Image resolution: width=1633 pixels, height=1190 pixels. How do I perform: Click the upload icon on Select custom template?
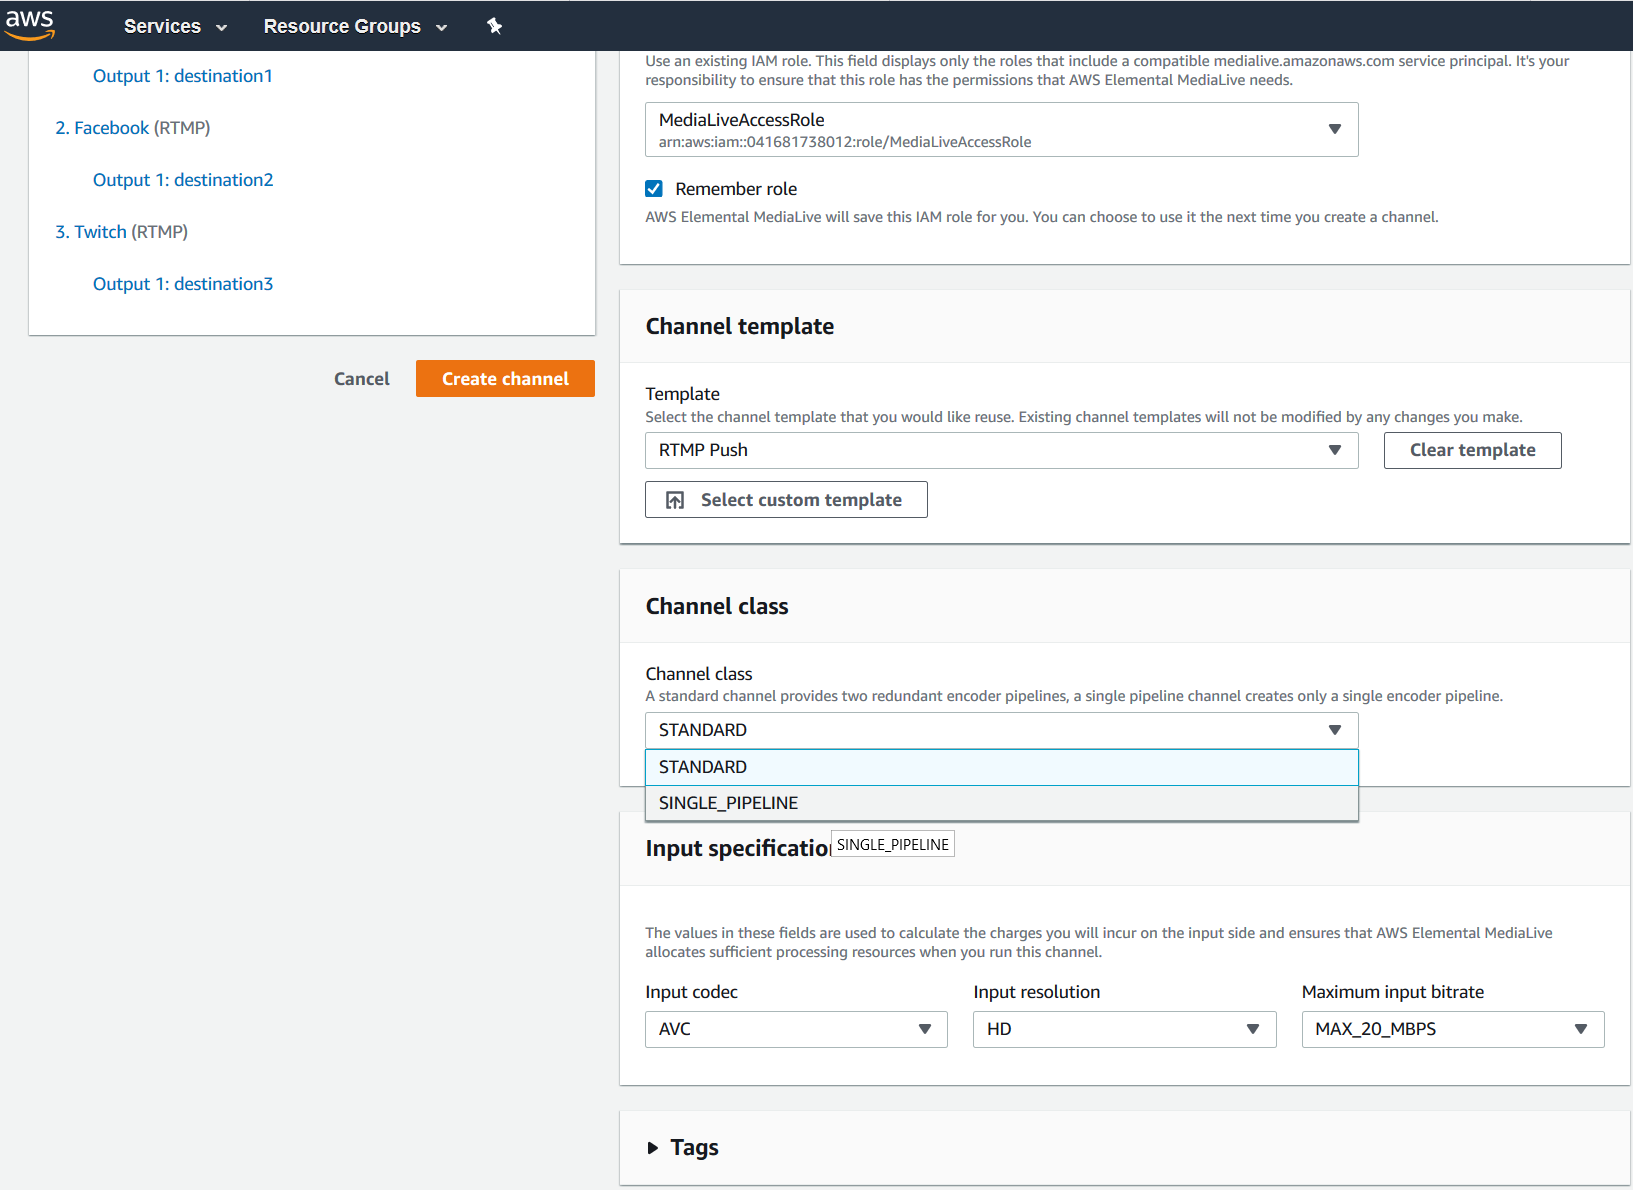[675, 500]
